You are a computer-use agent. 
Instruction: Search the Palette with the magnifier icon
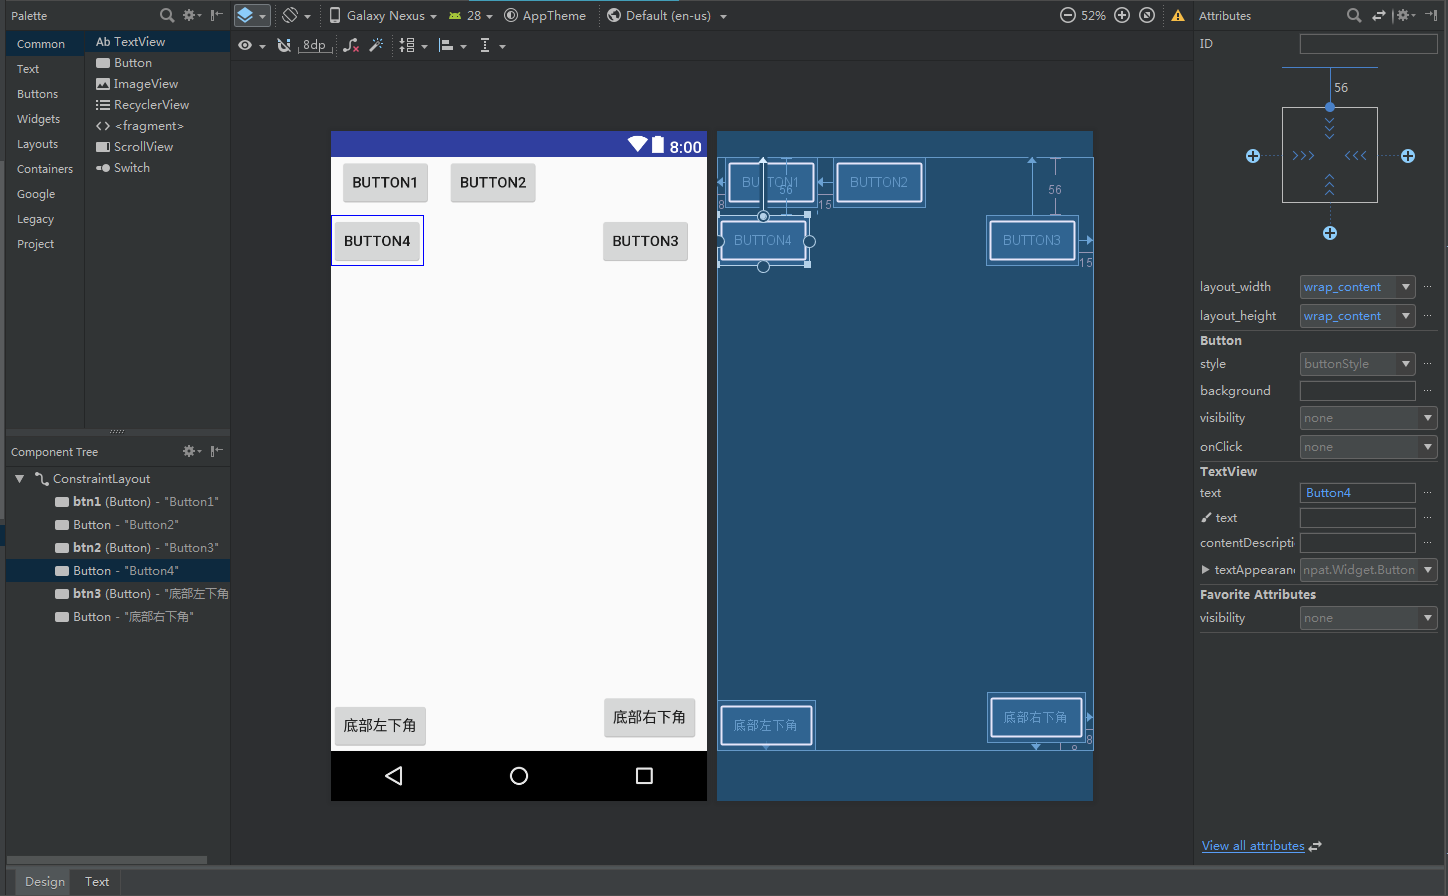tap(167, 15)
